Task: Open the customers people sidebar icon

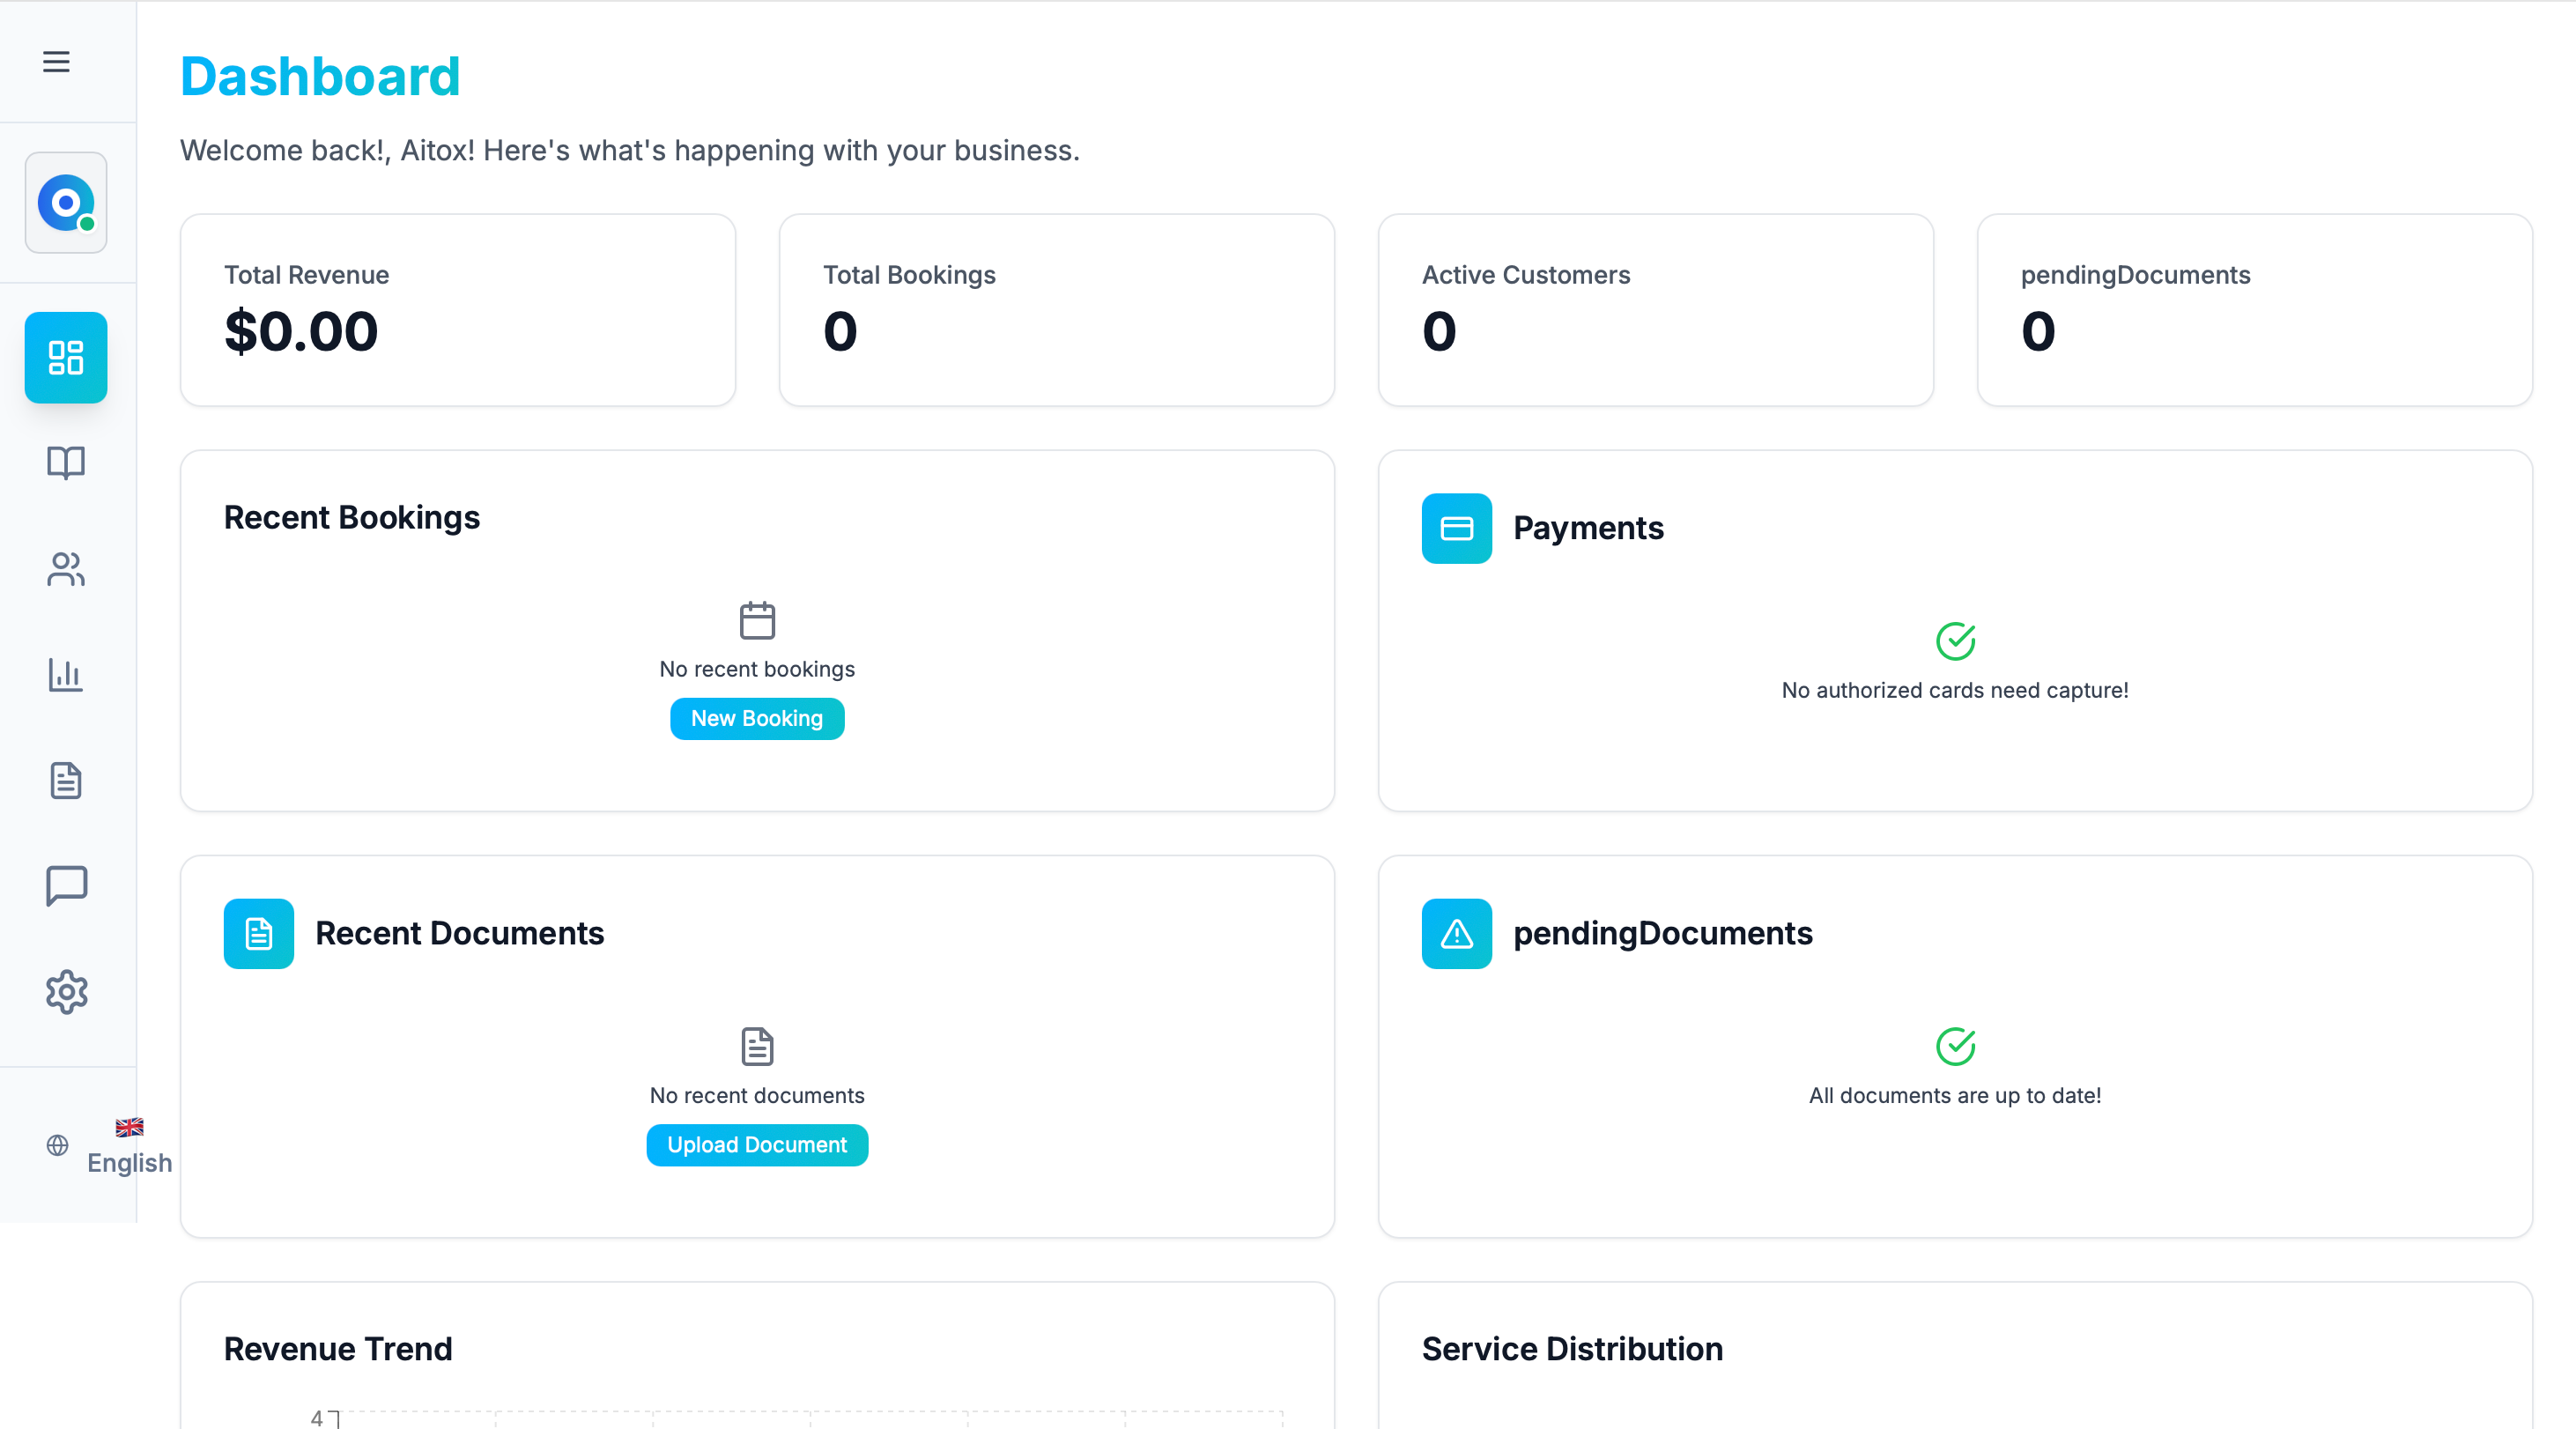Action: (x=66, y=569)
